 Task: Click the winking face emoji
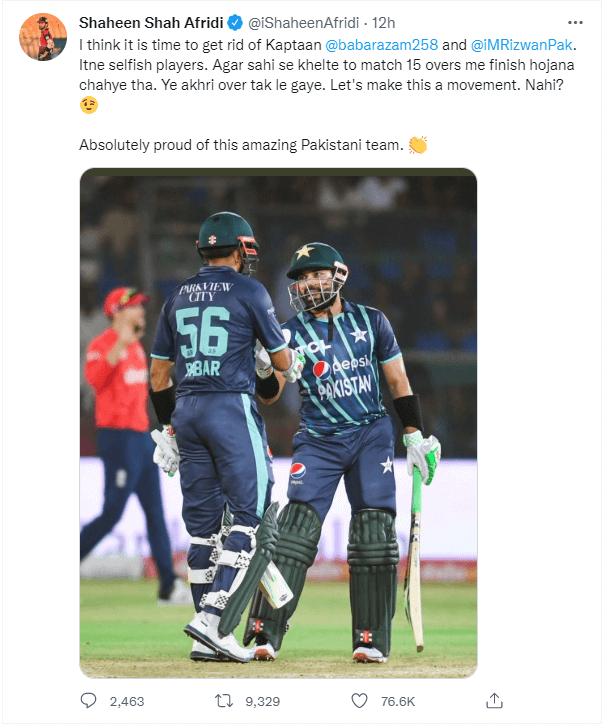89,105
